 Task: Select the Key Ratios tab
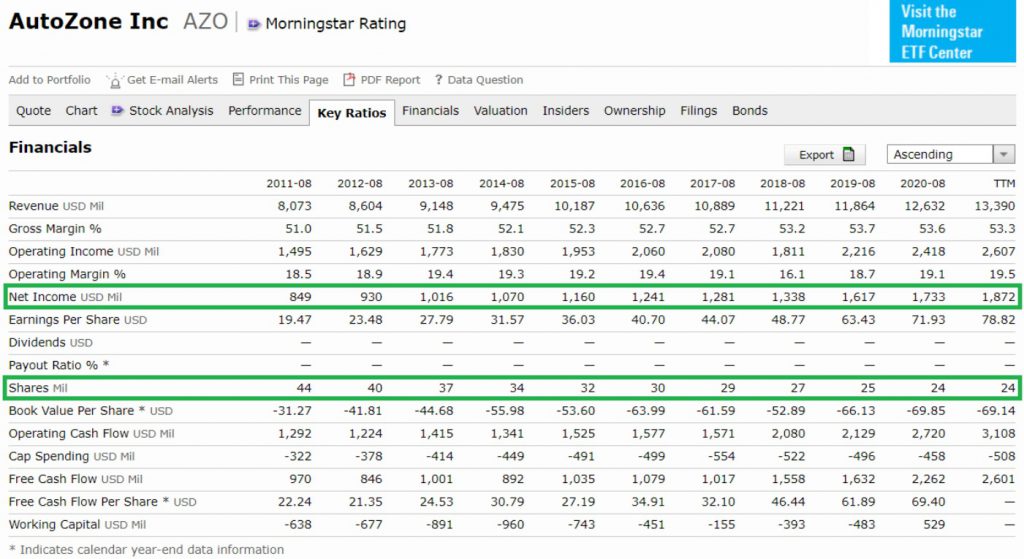click(351, 112)
